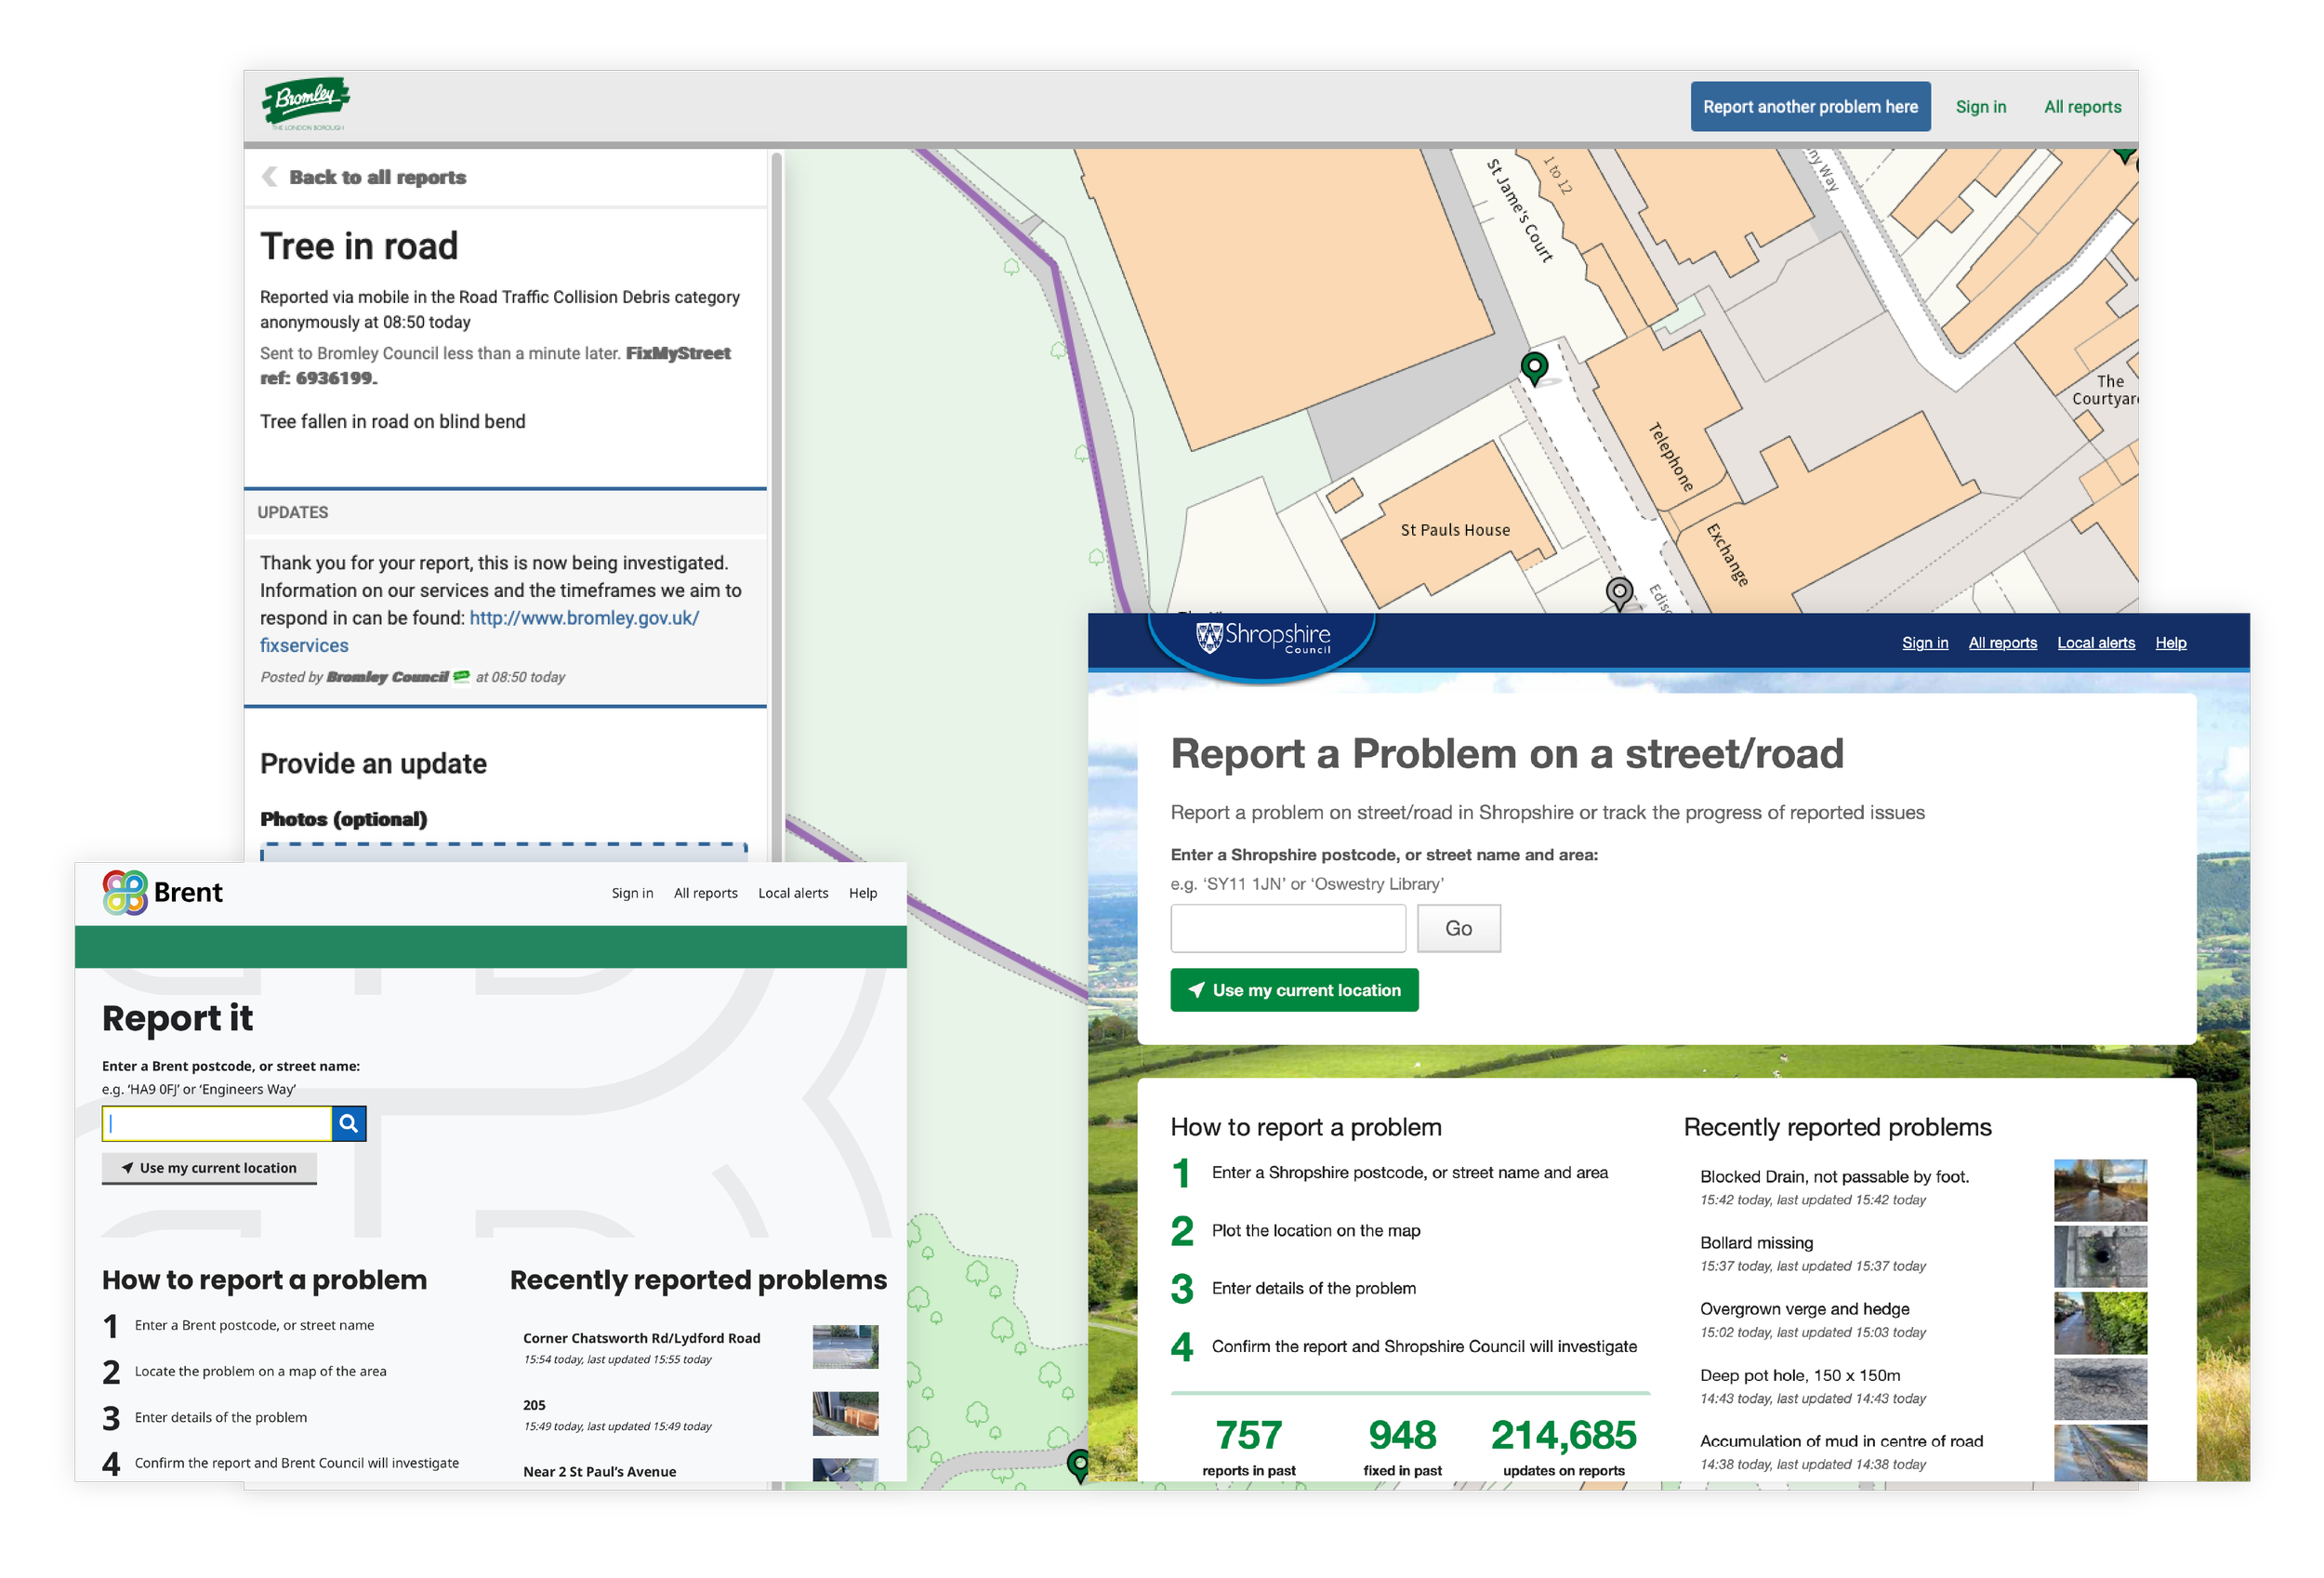Image resolution: width=2324 pixels, height=1578 pixels.
Task: Click the Bromley council logo
Action: click(x=306, y=103)
